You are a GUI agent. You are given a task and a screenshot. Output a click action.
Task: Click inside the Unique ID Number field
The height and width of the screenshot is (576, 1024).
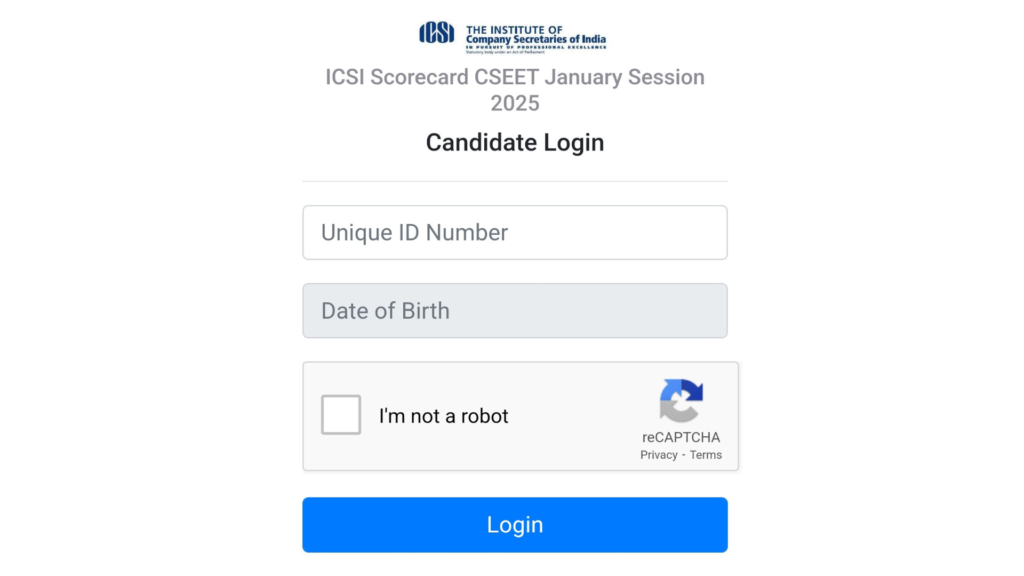point(514,232)
